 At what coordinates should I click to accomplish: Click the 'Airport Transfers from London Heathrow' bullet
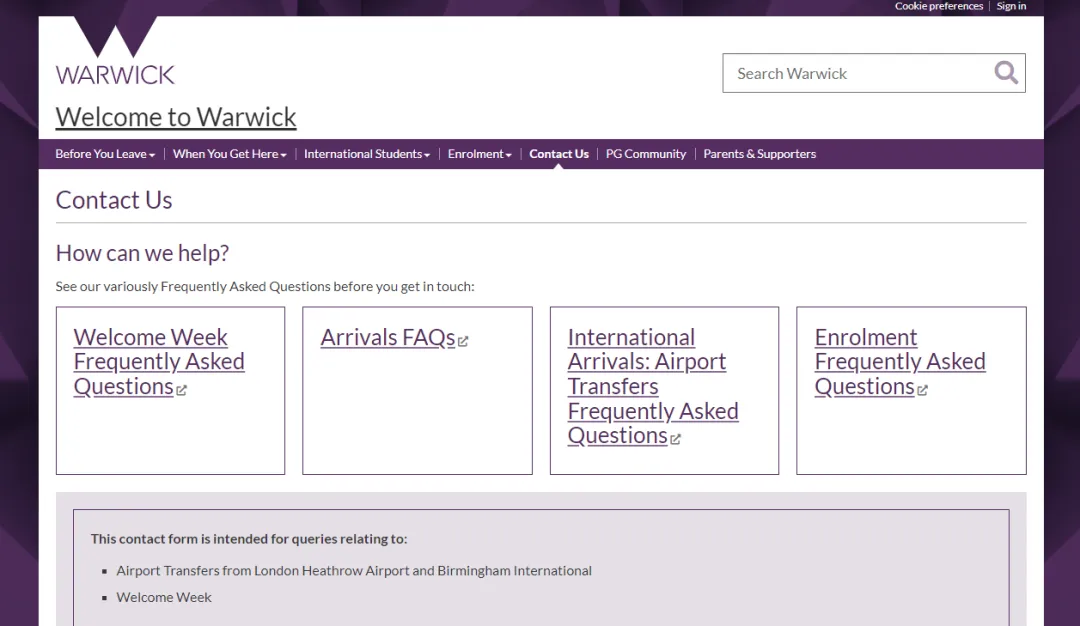point(353,570)
